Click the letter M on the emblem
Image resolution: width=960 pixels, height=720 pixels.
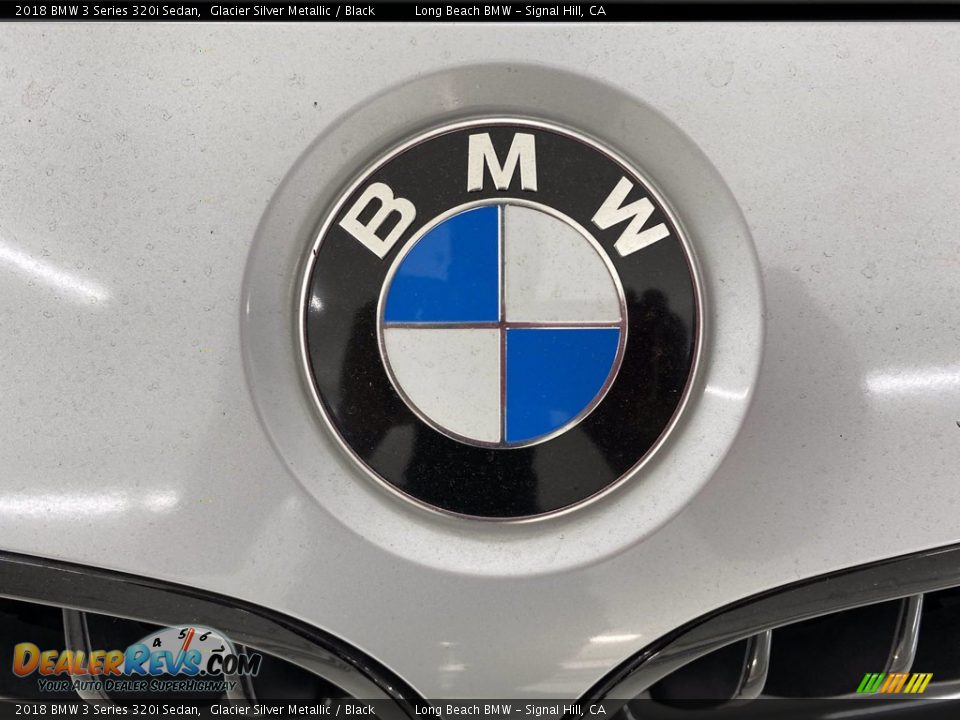[x=502, y=162]
